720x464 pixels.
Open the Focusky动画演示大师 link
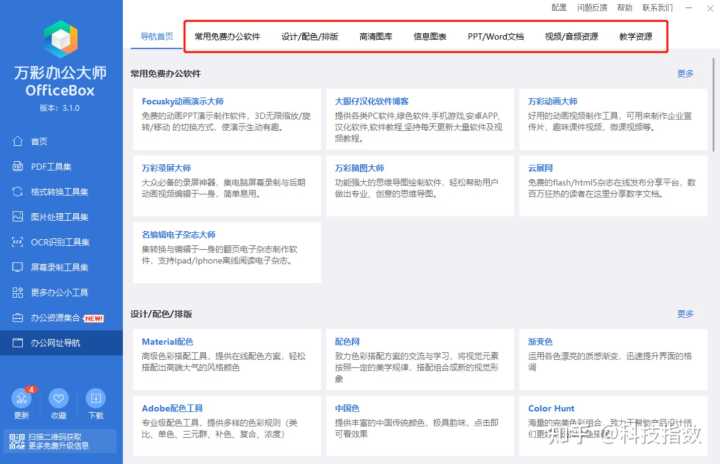[183, 101]
